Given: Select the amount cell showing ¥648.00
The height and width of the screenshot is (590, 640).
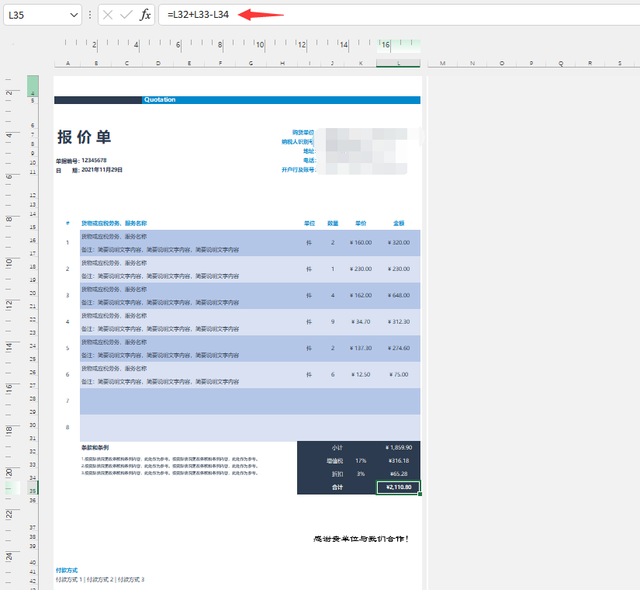Looking at the screenshot, I should click(x=399, y=295).
